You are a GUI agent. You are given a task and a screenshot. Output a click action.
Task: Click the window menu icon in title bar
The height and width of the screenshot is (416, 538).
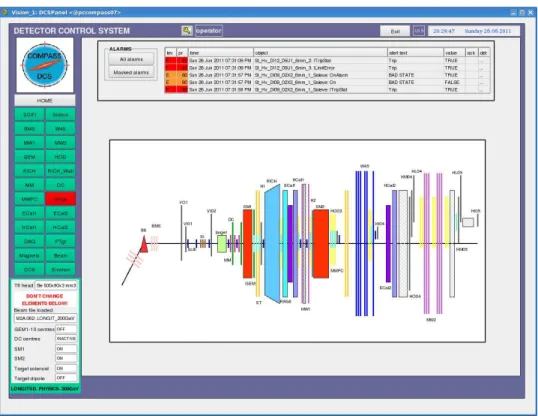tap(4, 12)
